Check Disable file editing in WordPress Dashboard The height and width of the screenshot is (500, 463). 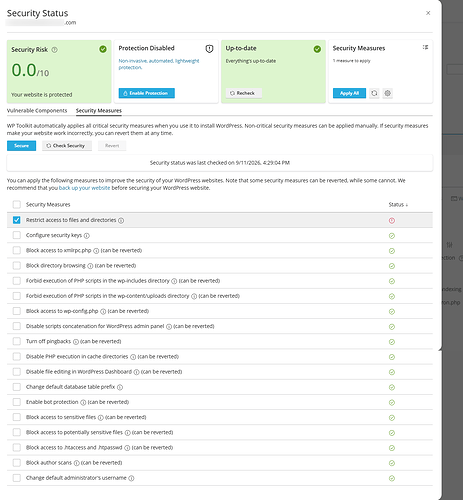[17, 372]
